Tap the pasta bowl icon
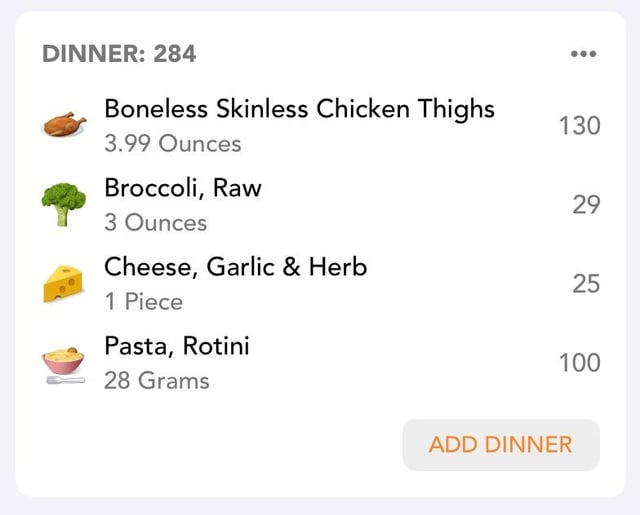The image size is (640, 515). (64, 366)
